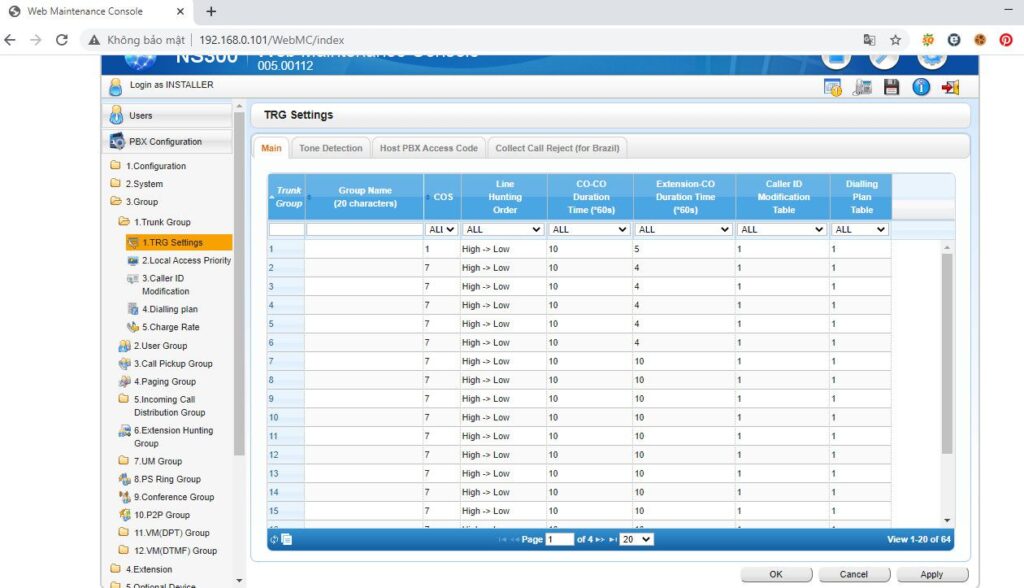
Task: Open the Pinterest browser extension
Action: (x=1006, y=40)
